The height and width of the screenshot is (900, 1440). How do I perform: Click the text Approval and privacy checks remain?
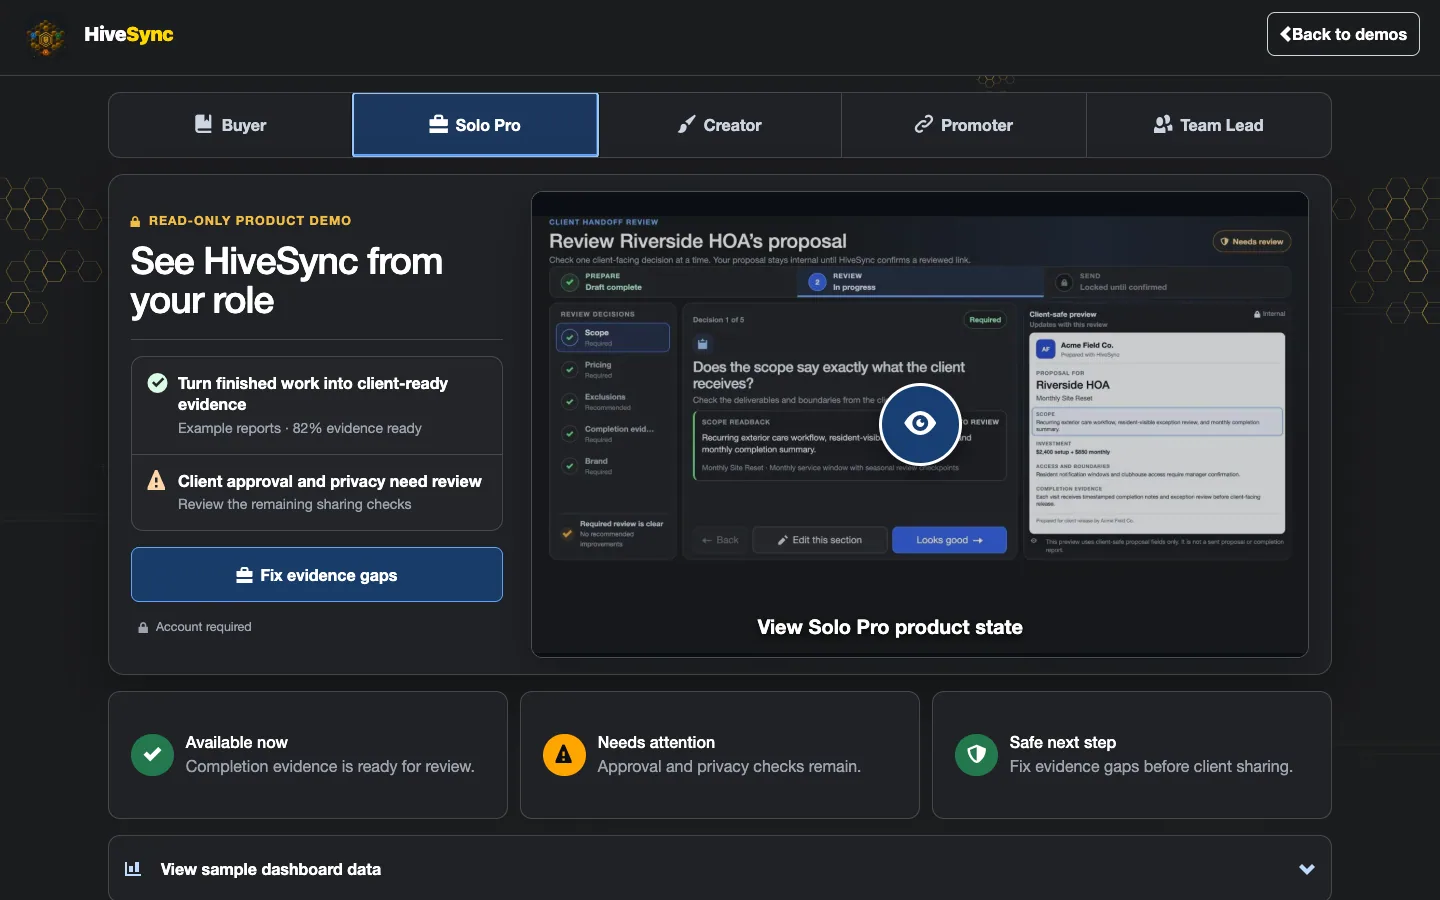pyautogui.click(x=729, y=767)
